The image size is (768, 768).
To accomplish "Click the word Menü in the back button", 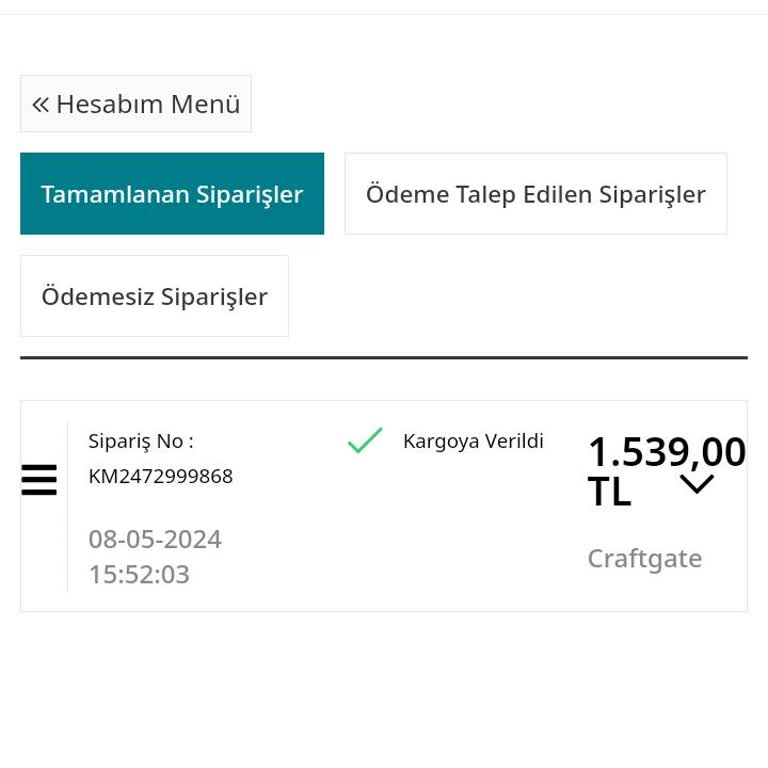I will pos(205,104).
